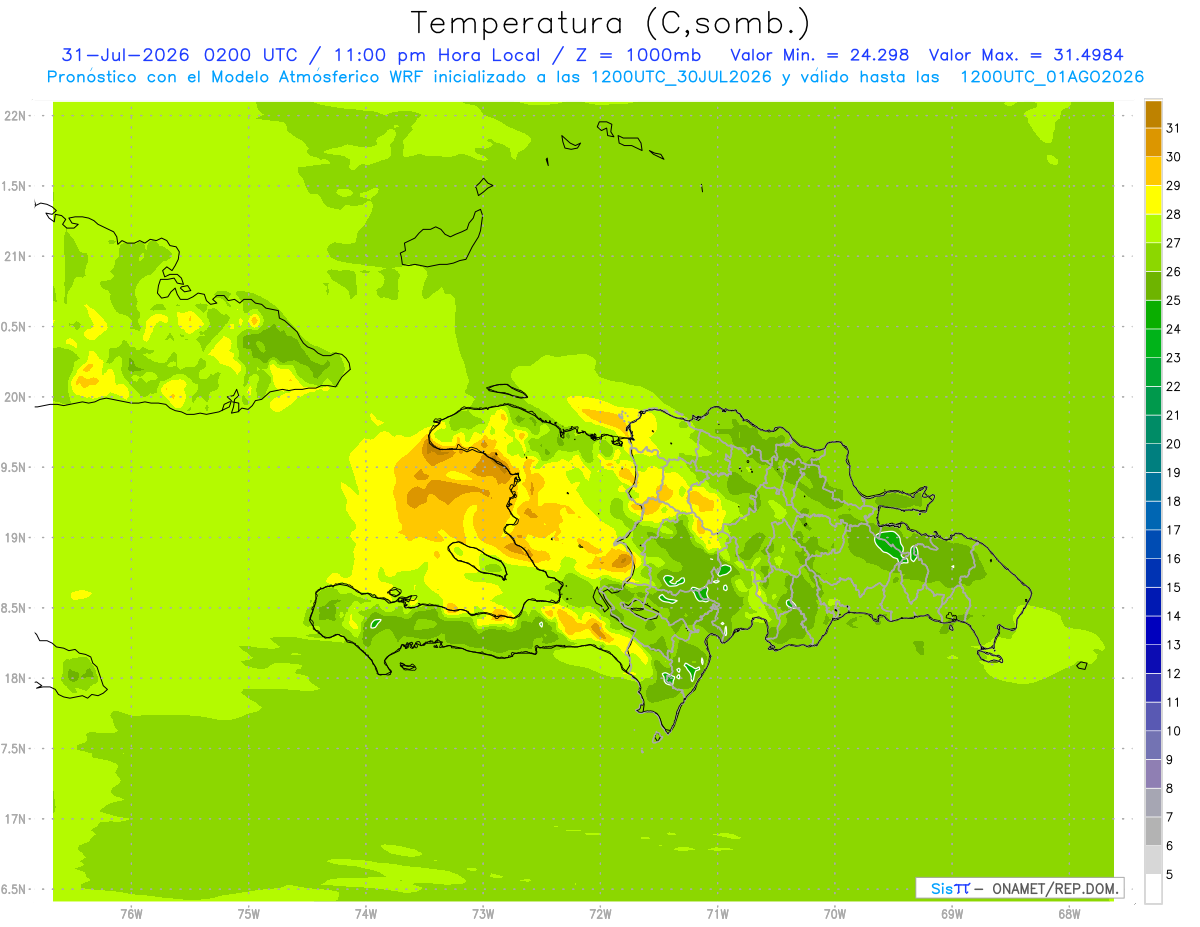
Task: Click the latitude axis label "6.5N"
Action: click(15, 890)
